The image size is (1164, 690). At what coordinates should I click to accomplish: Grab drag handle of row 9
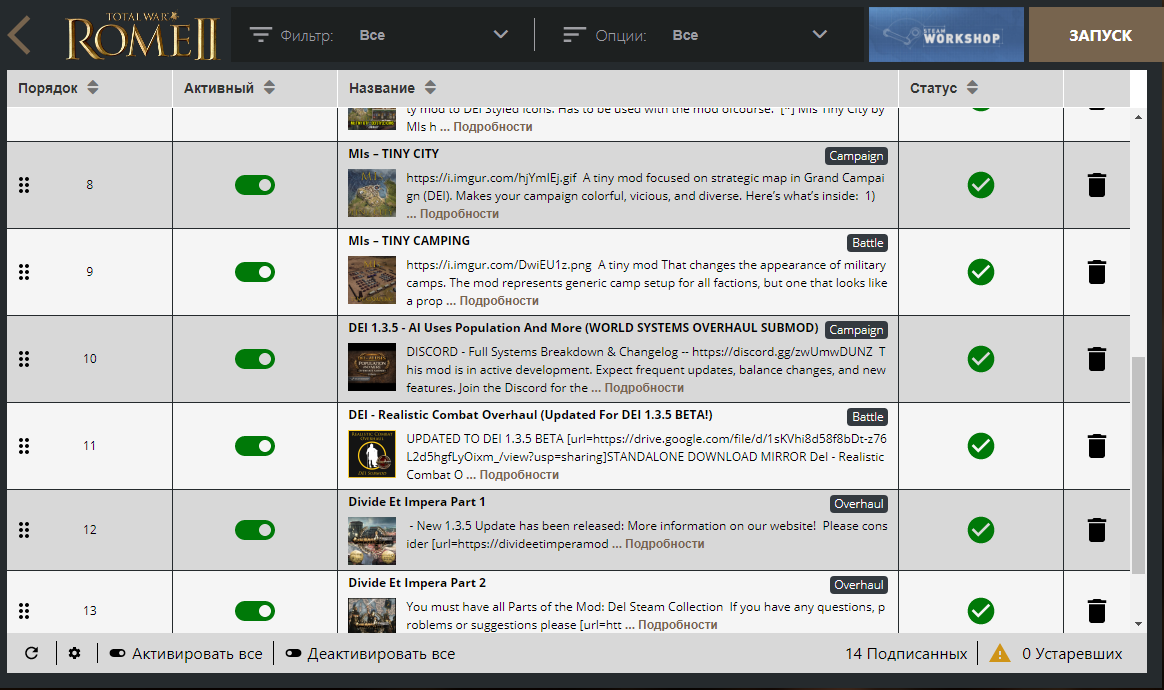coord(24,272)
